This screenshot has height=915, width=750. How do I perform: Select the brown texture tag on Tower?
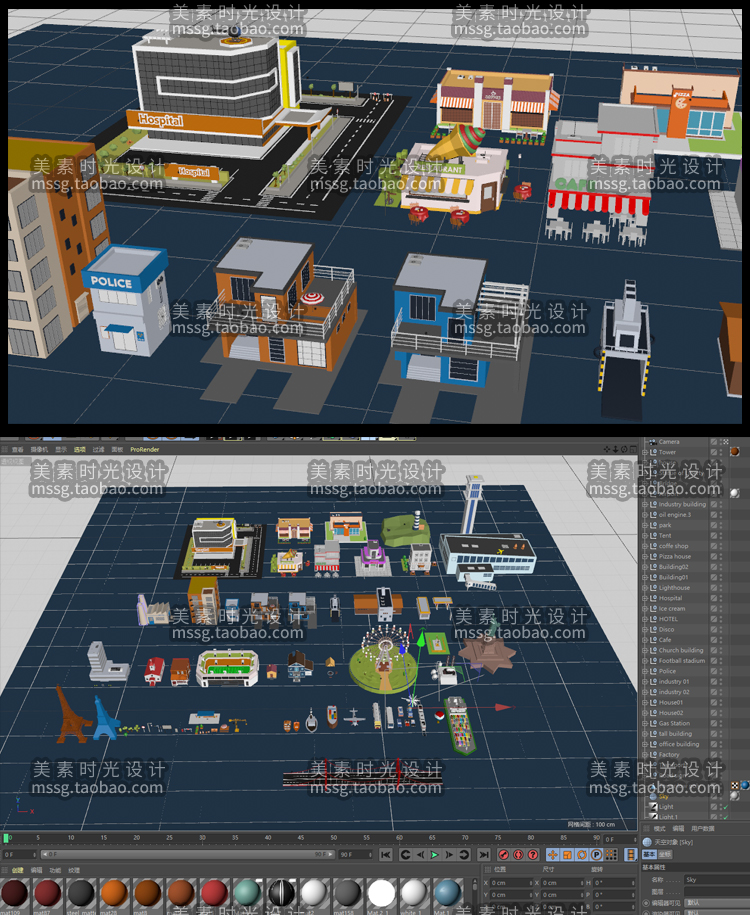coord(735,451)
